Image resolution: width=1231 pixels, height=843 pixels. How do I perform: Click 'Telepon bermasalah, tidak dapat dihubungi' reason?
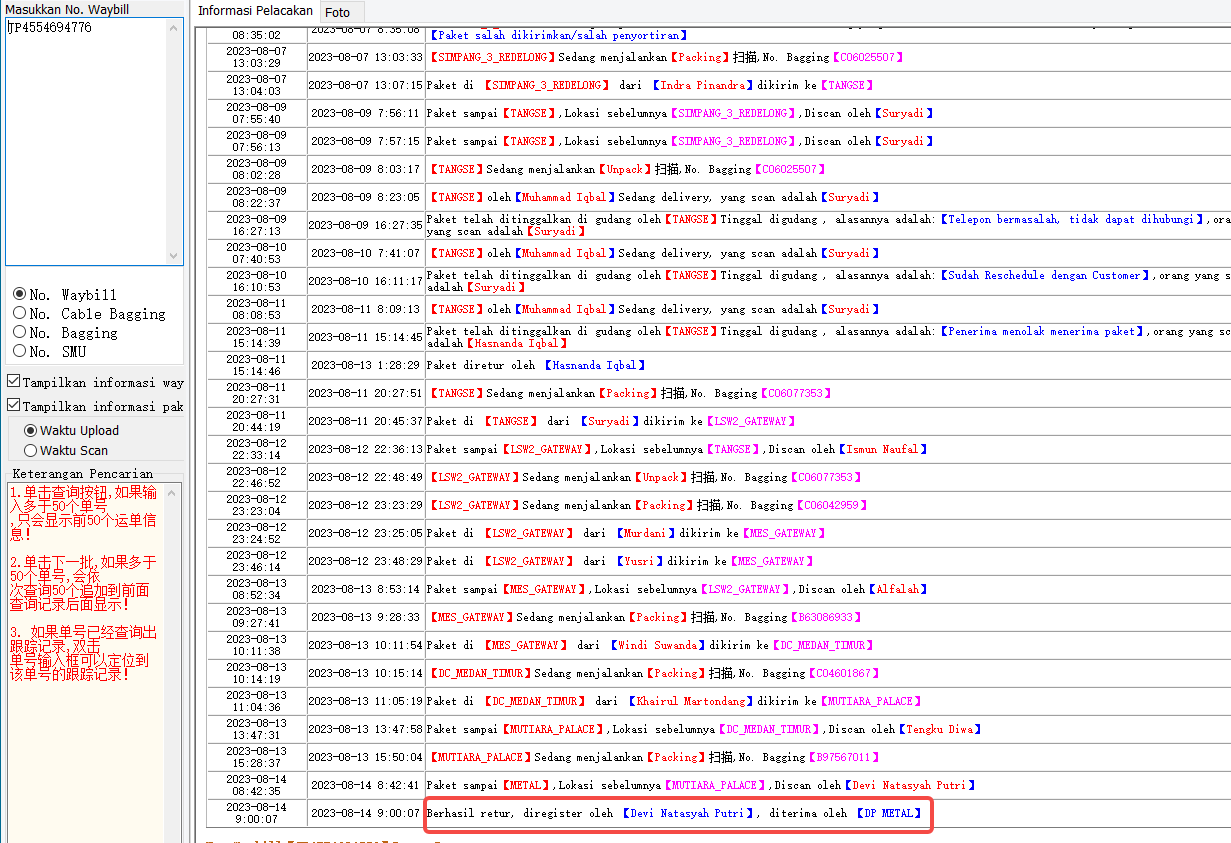(x=1072, y=219)
